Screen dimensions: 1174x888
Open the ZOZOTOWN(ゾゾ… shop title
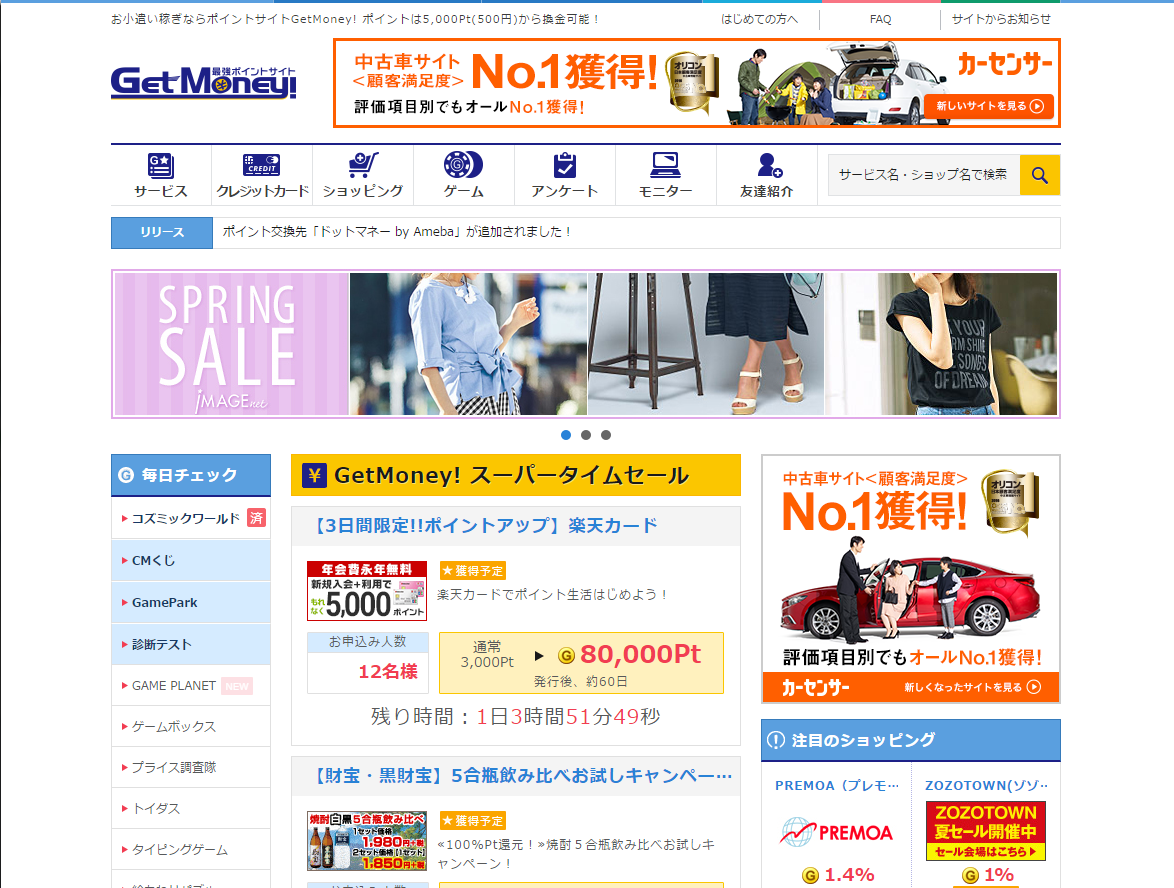tap(986, 785)
